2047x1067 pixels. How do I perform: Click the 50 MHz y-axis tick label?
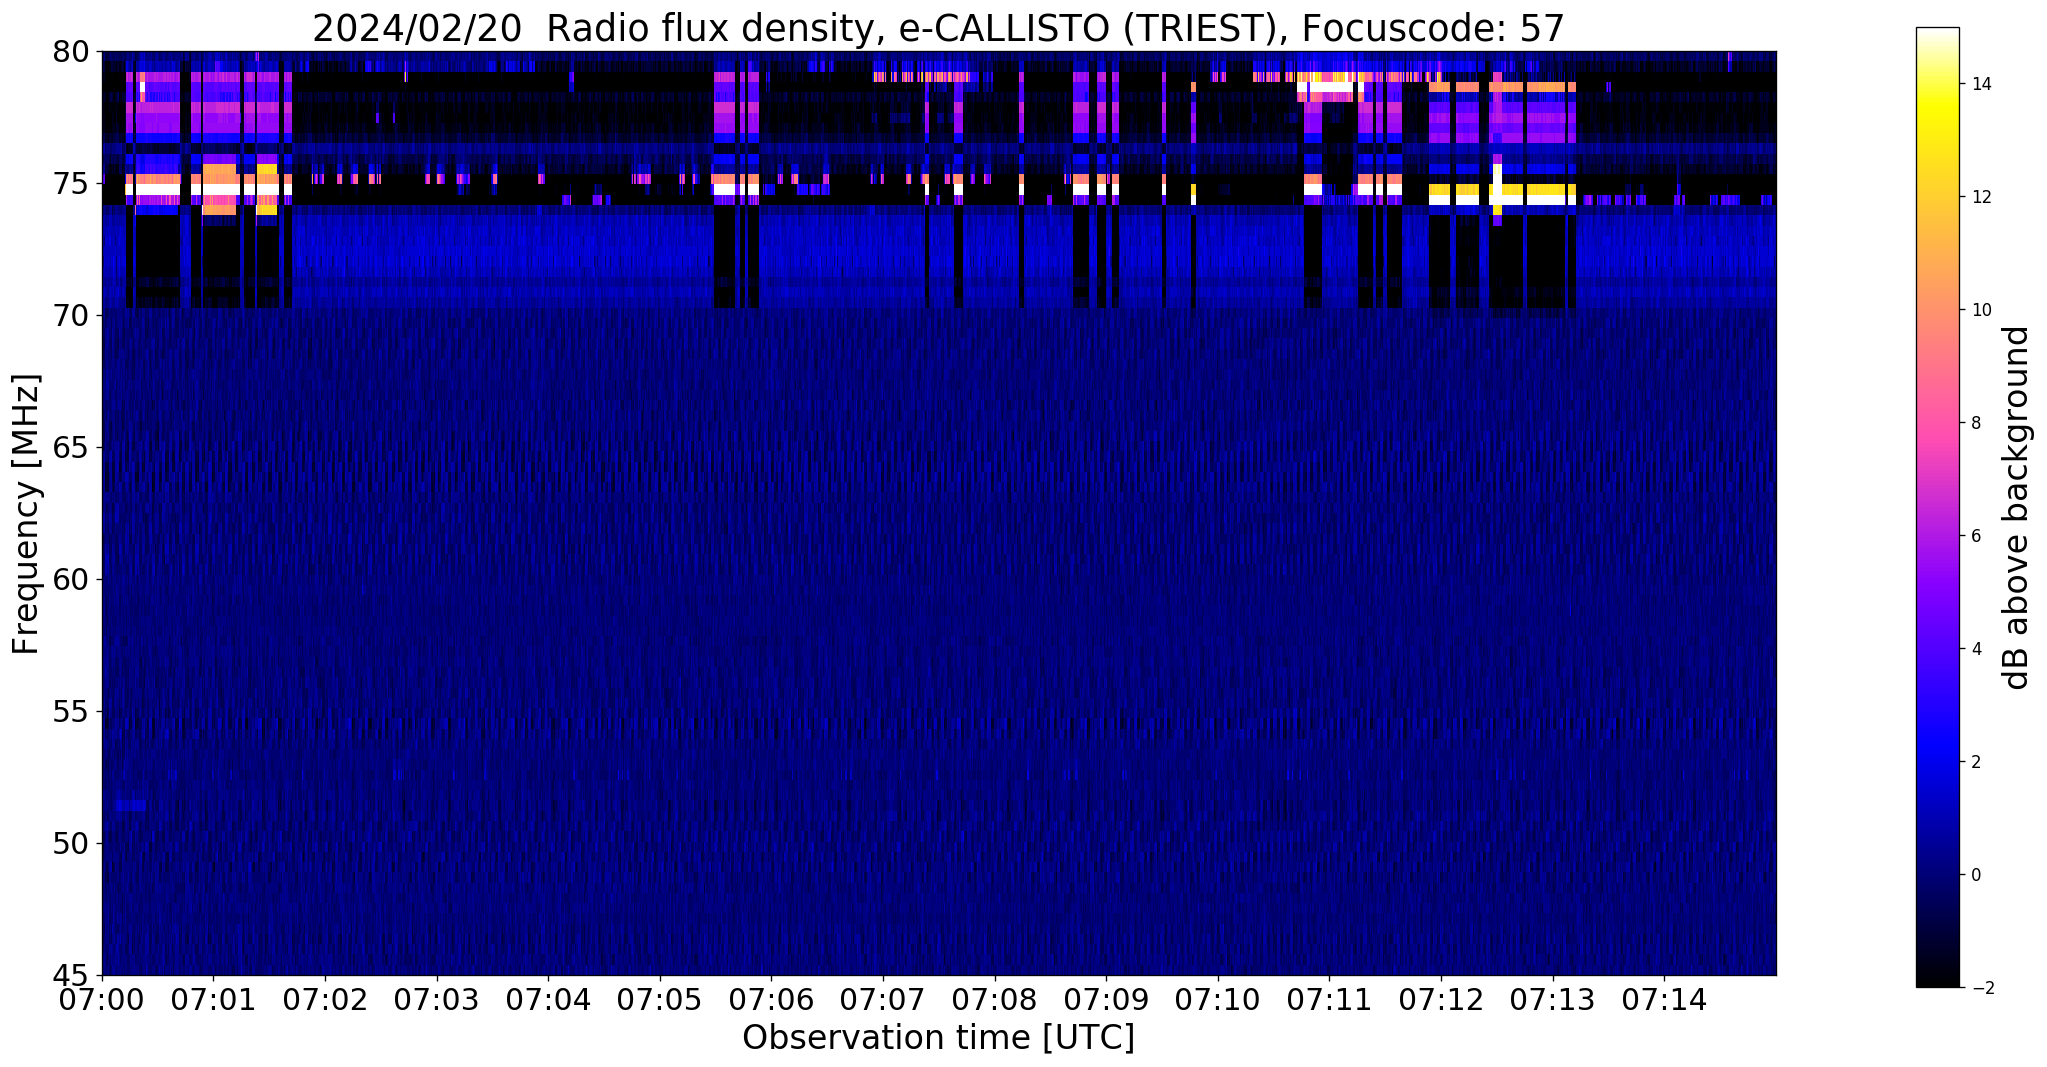click(x=71, y=844)
